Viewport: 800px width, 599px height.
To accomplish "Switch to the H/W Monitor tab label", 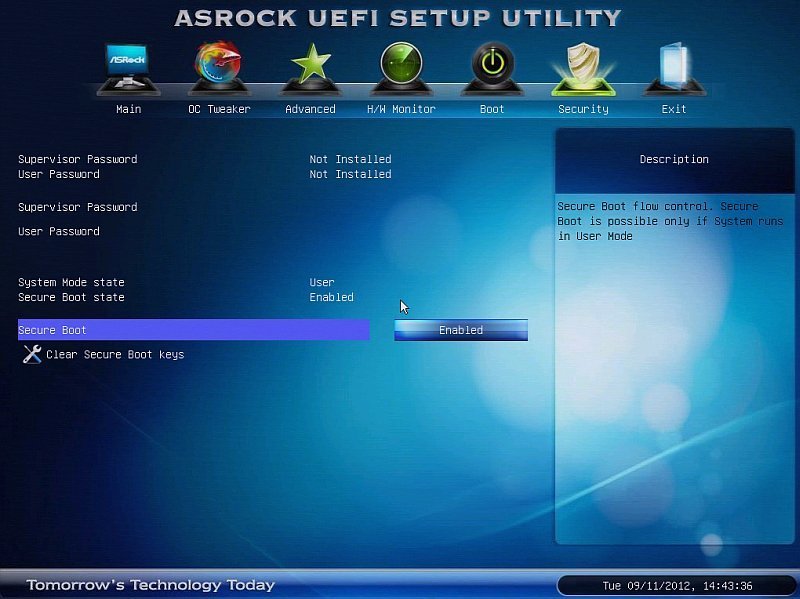I will (401, 109).
